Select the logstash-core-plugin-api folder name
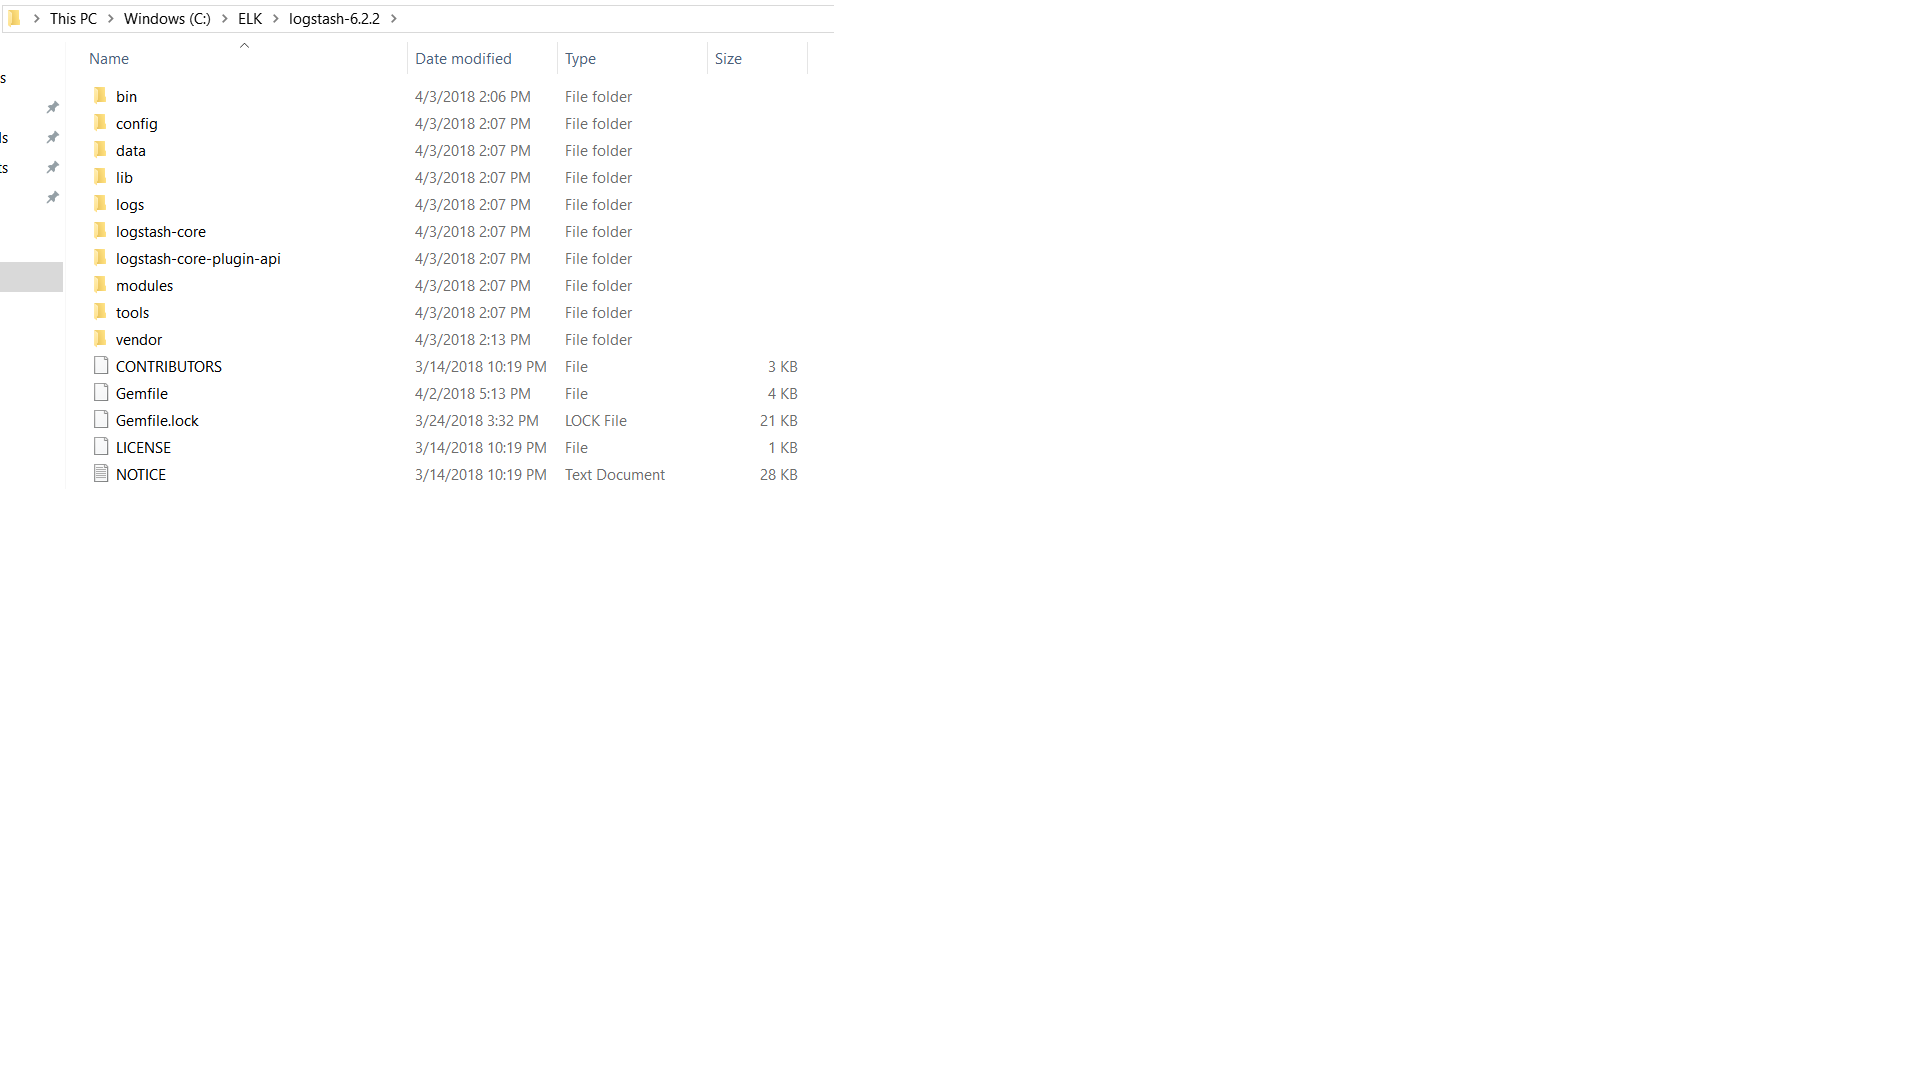 [x=198, y=258]
